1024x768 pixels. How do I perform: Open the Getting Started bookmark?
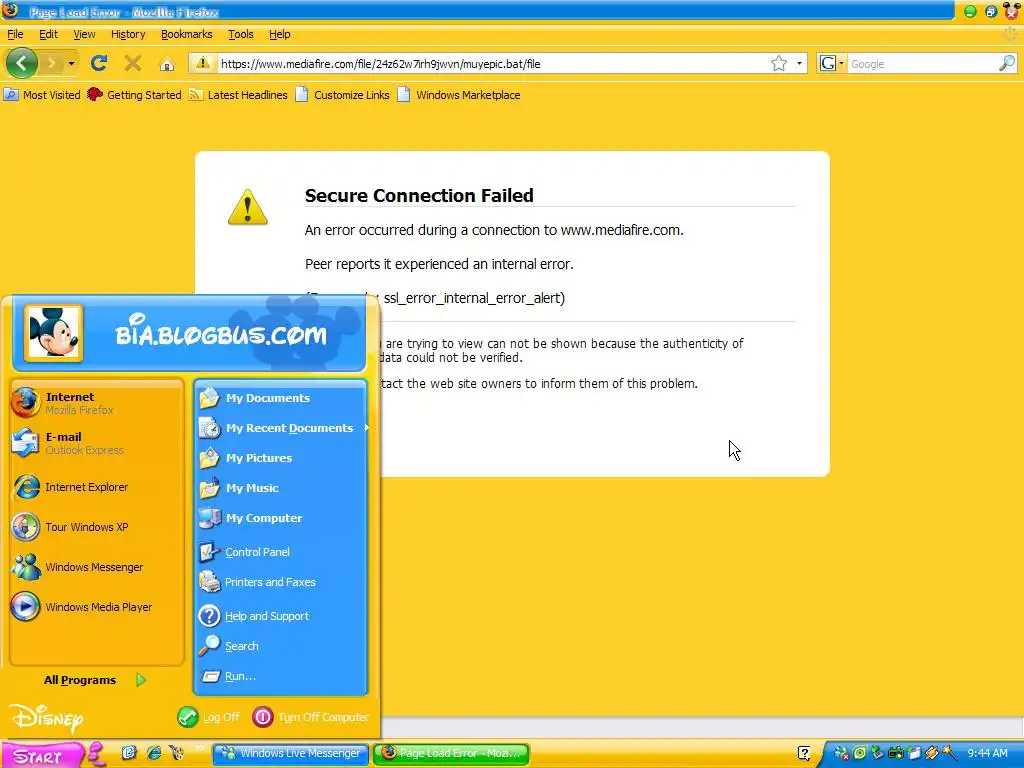135,95
